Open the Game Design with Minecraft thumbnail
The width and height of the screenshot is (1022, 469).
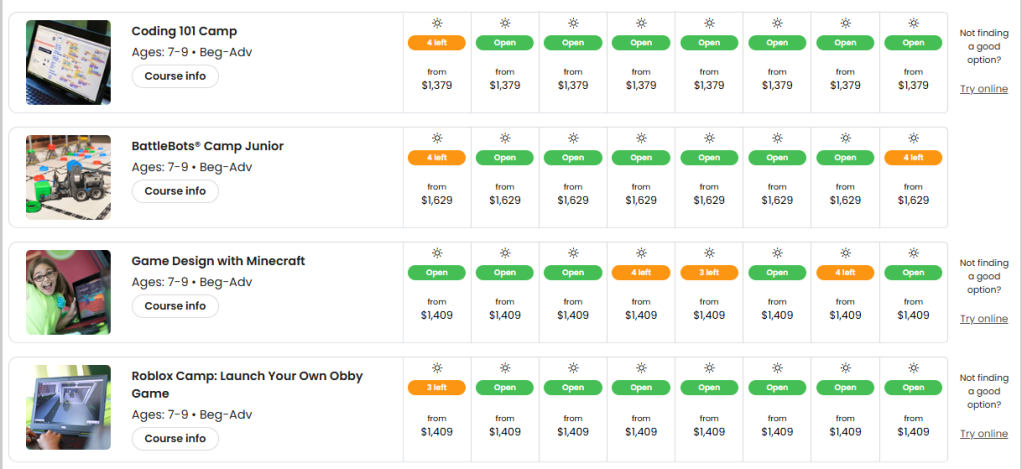[68, 292]
